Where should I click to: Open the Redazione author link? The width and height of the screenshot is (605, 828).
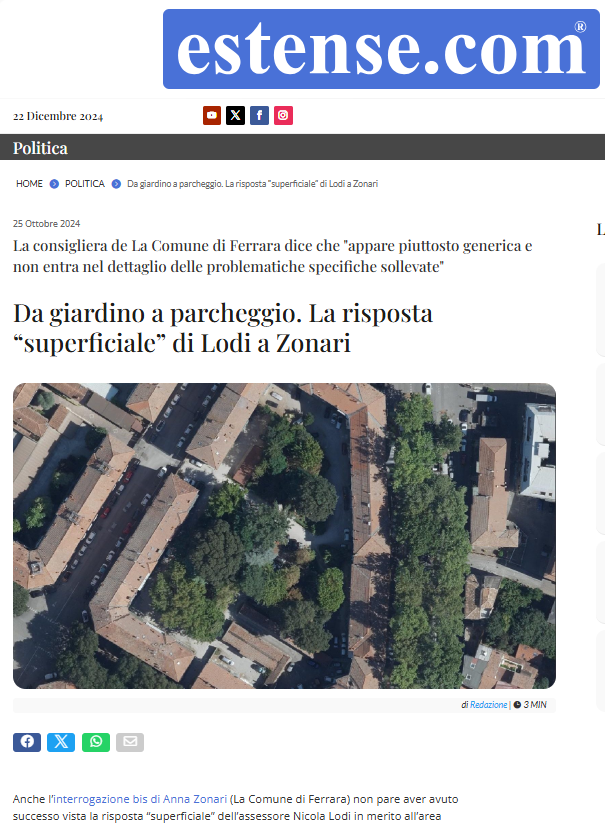click(x=488, y=704)
